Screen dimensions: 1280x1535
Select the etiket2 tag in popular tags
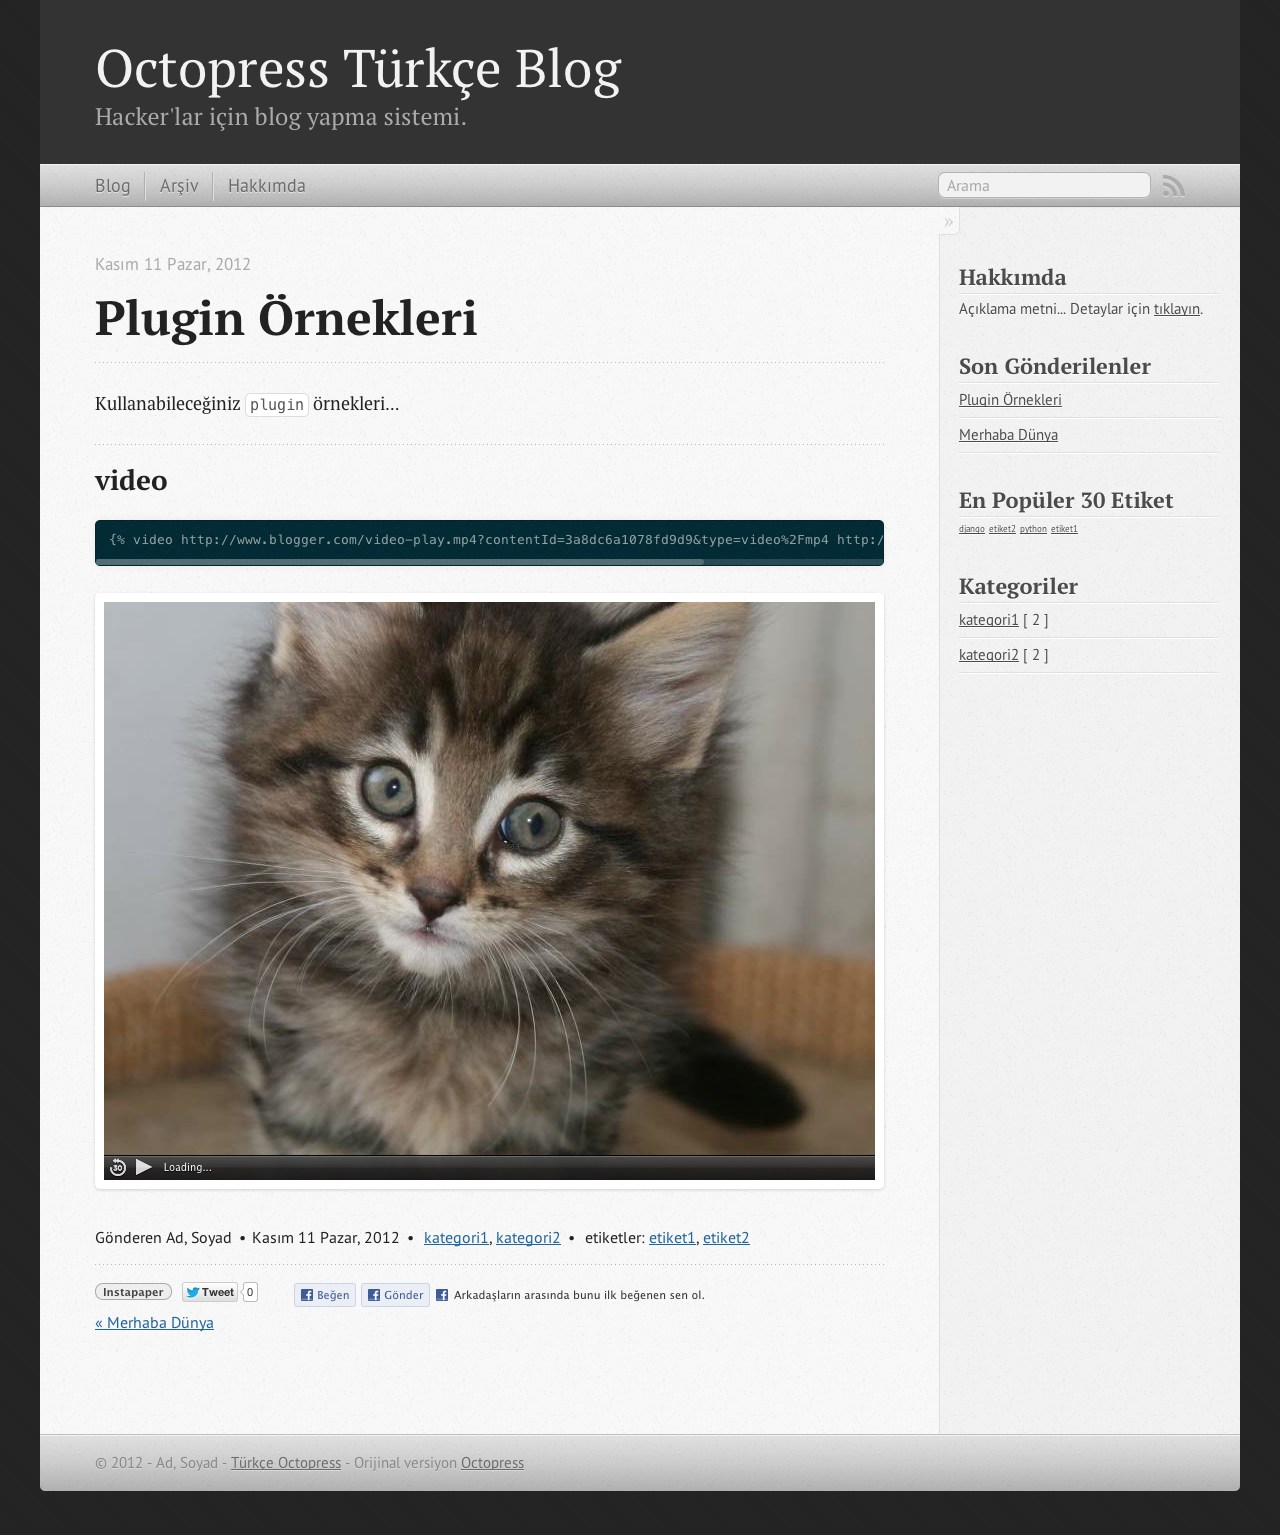click(x=1002, y=529)
